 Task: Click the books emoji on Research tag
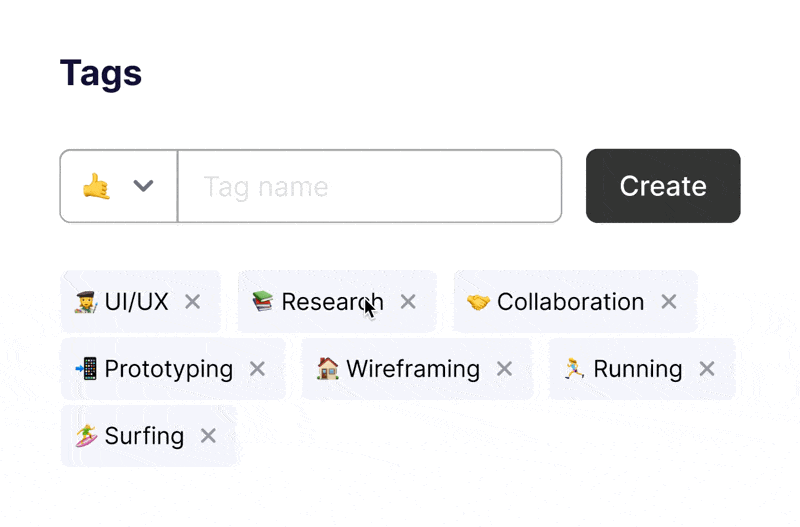pos(263,301)
